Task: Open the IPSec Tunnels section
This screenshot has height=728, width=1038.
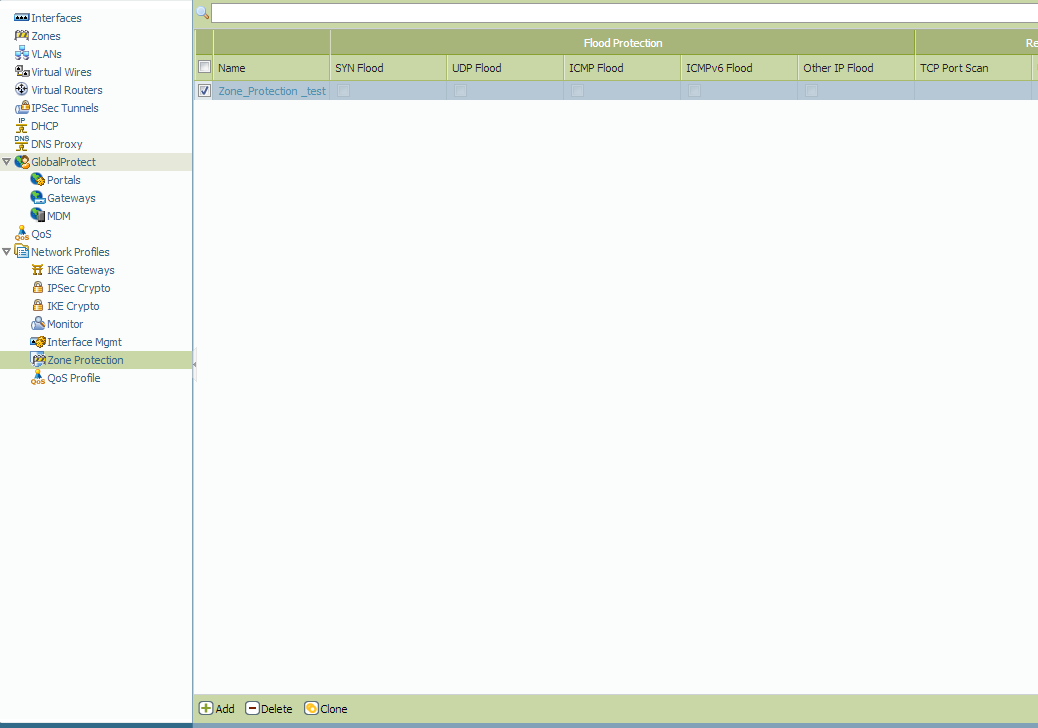Action: [65, 108]
